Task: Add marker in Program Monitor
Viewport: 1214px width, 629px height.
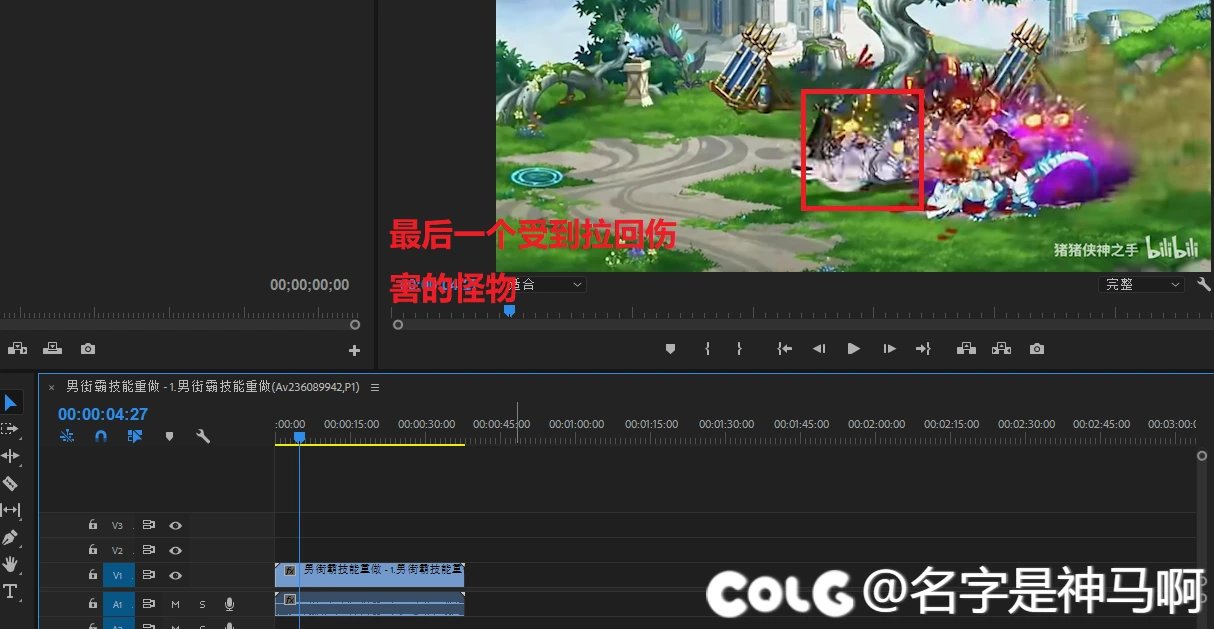Action: [x=670, y=349]
